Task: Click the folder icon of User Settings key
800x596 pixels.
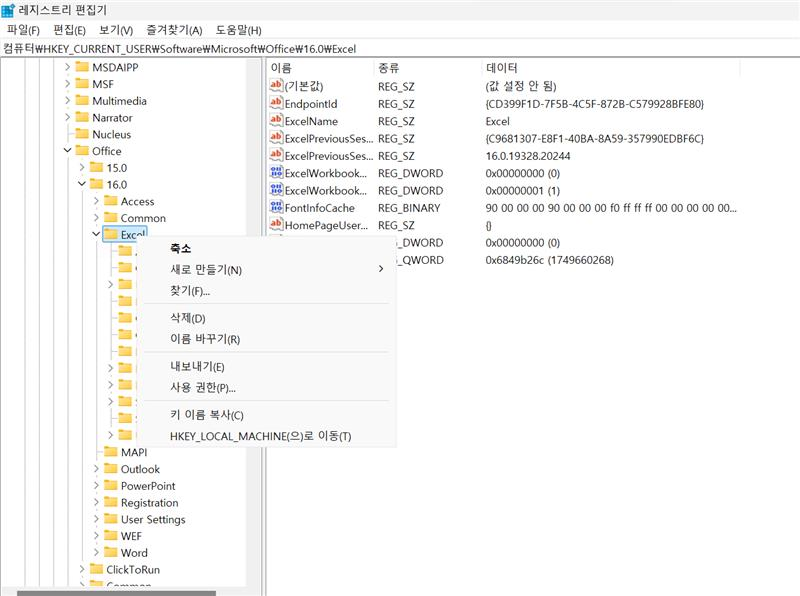Action: (x=111, y=519)
